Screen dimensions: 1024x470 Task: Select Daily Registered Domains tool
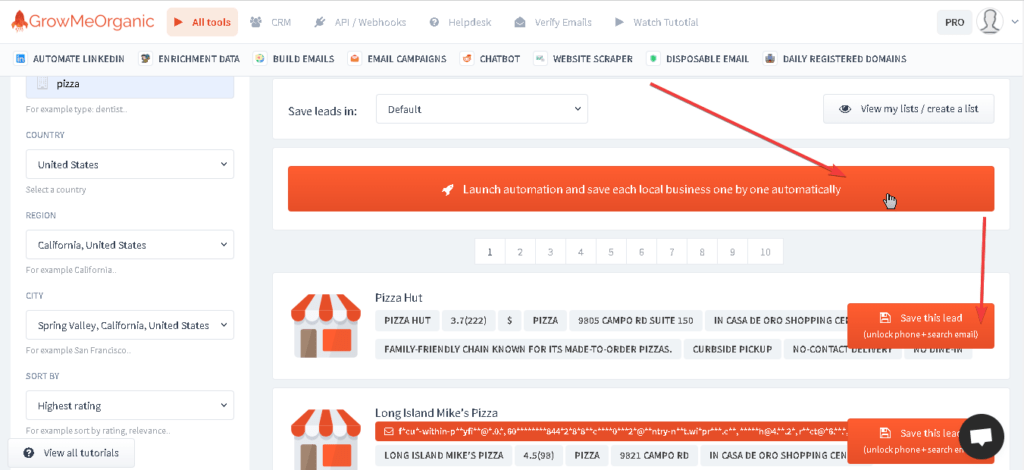(835, 59)
